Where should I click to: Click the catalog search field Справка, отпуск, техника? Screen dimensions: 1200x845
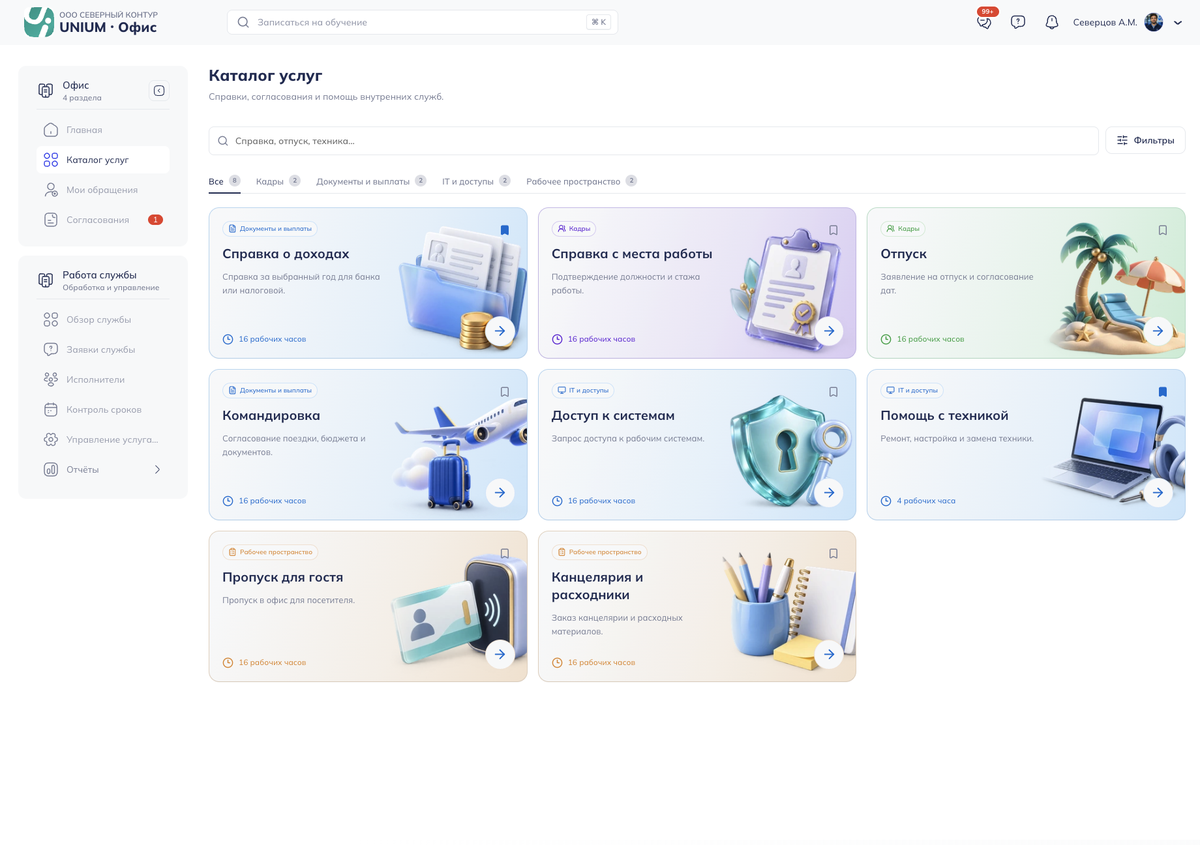(x=653, y=141)
